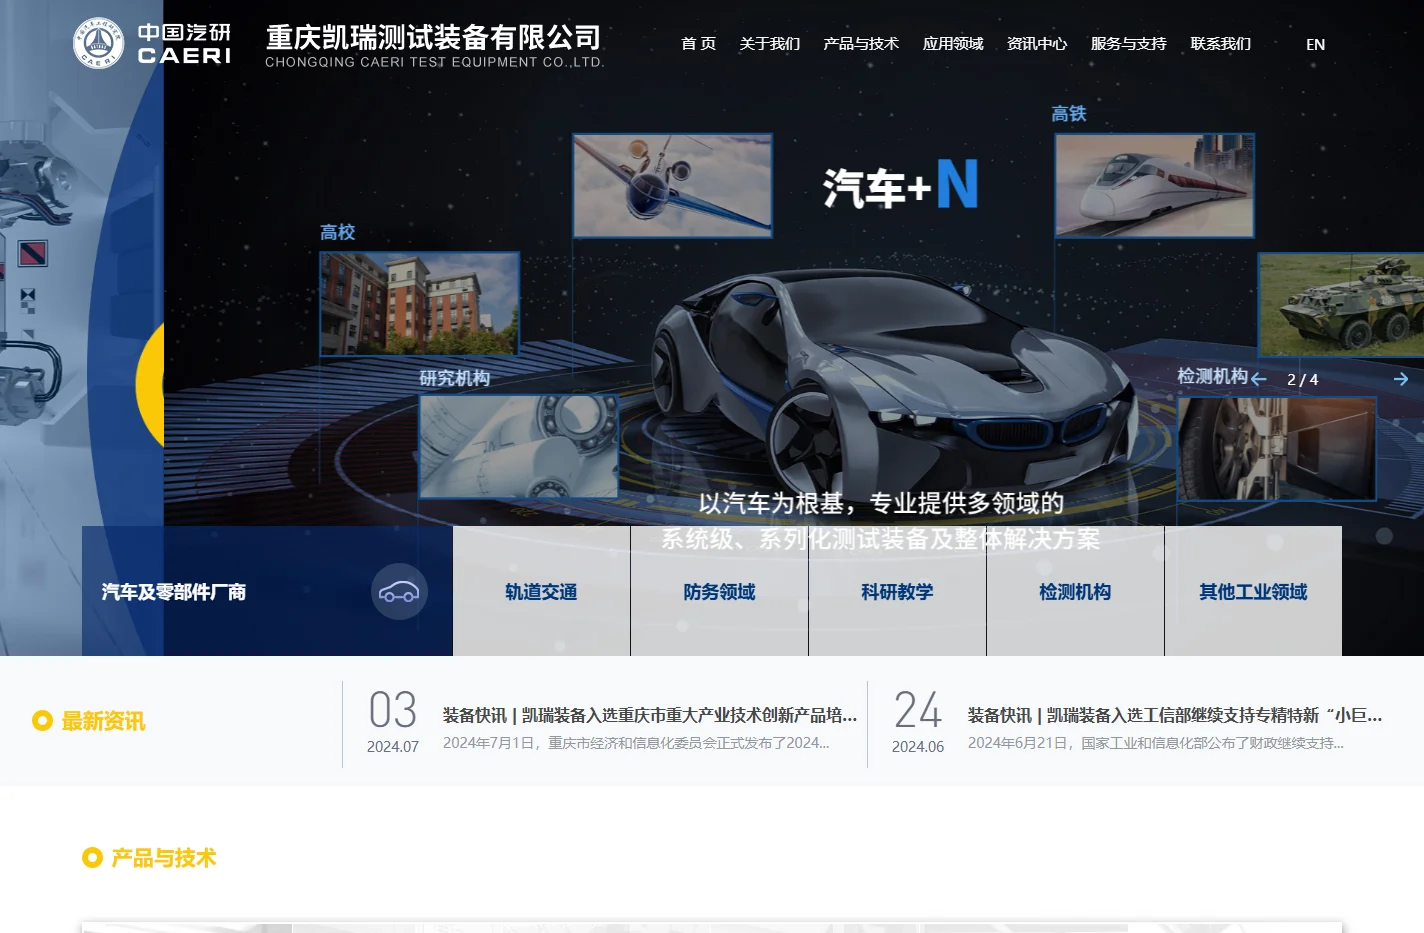Open 关于我们 menu item
The image size is (1424, 933).
(769, 44)
